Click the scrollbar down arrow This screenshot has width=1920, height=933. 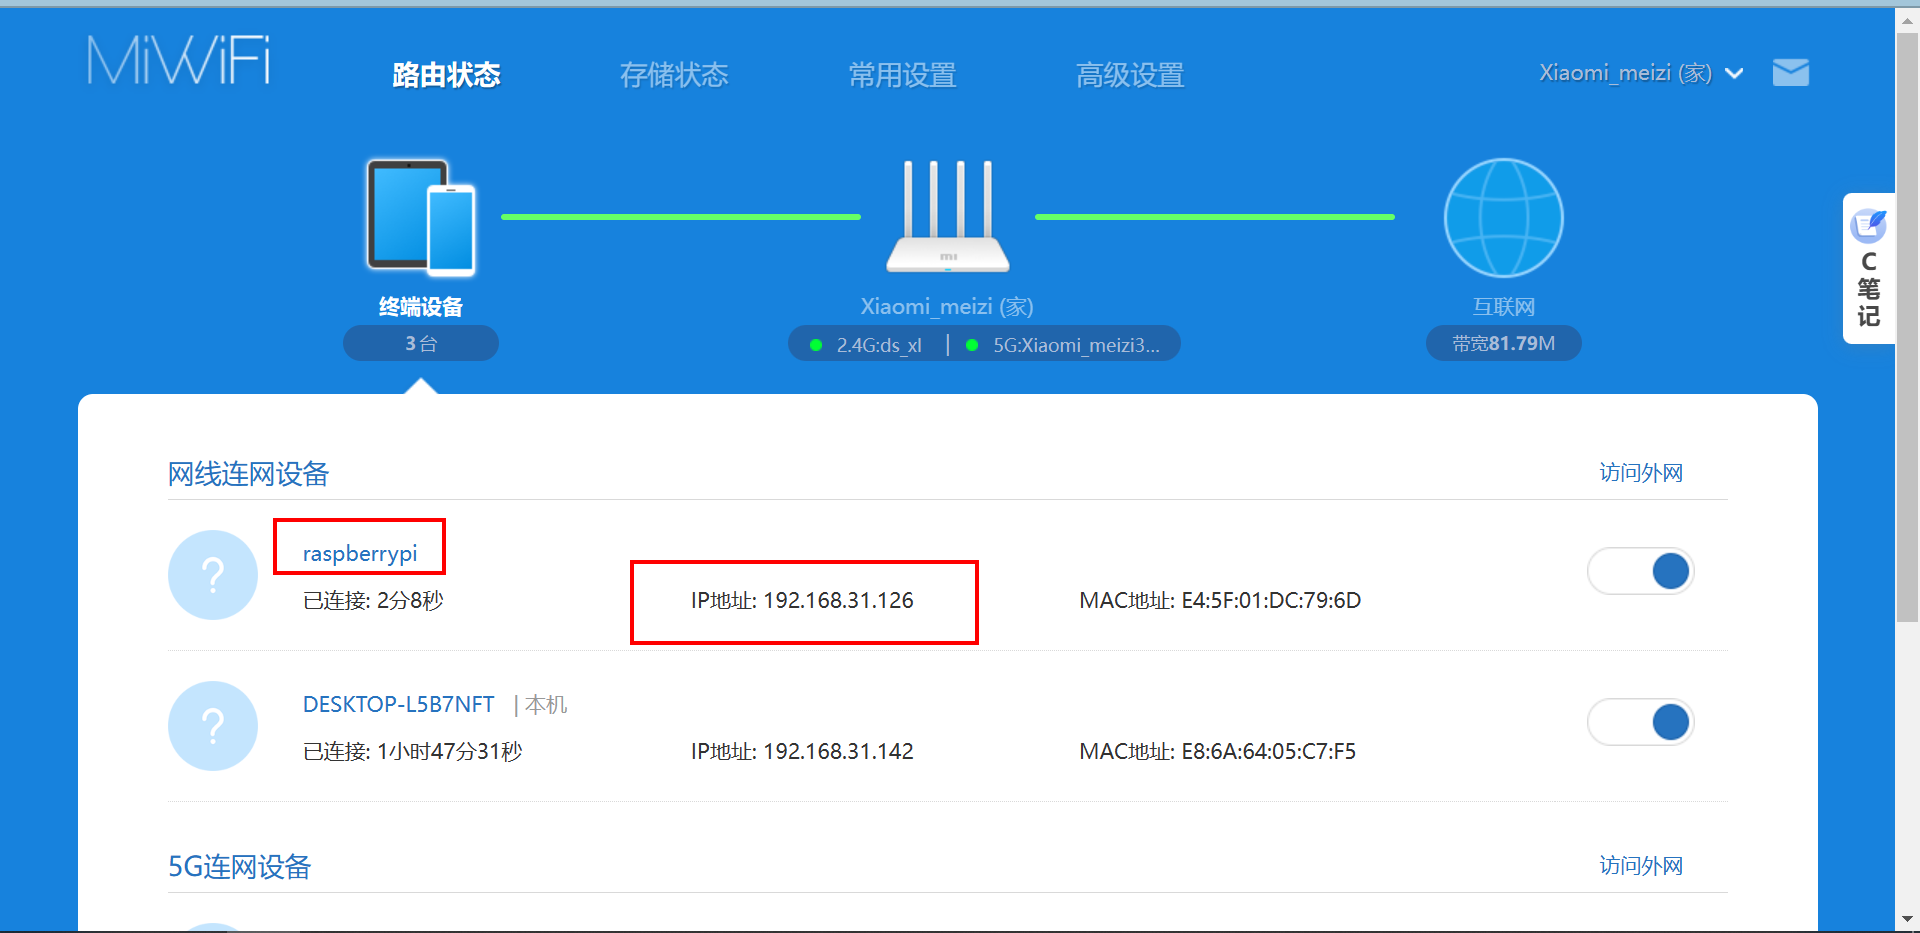click(x=1907, y=919)
